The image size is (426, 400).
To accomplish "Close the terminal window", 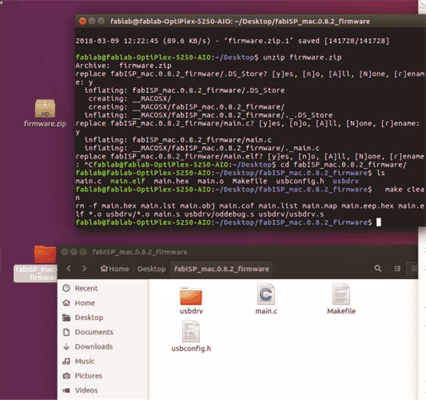I will tap(83, 21).
